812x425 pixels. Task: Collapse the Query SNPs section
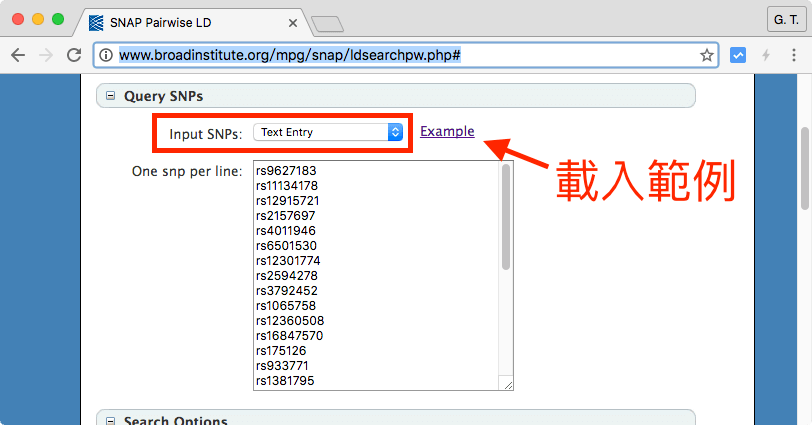(x=110, y=96)
